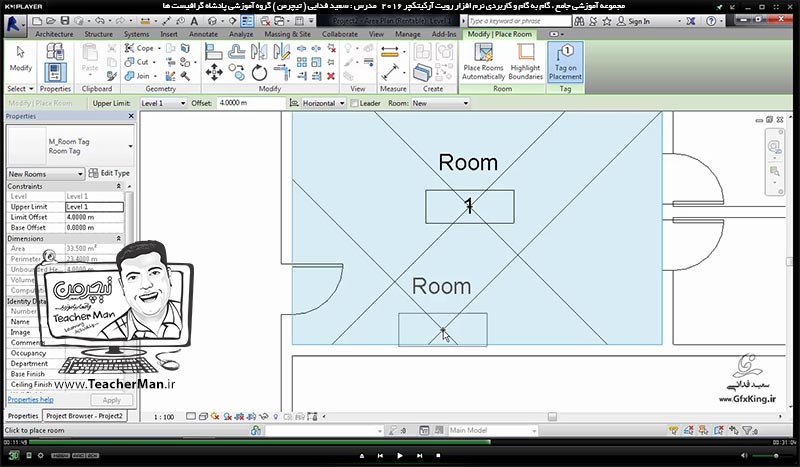Click the Upper Limit Level 1 property value
This screenshot has height=467, width=800.
coord(94,207)
